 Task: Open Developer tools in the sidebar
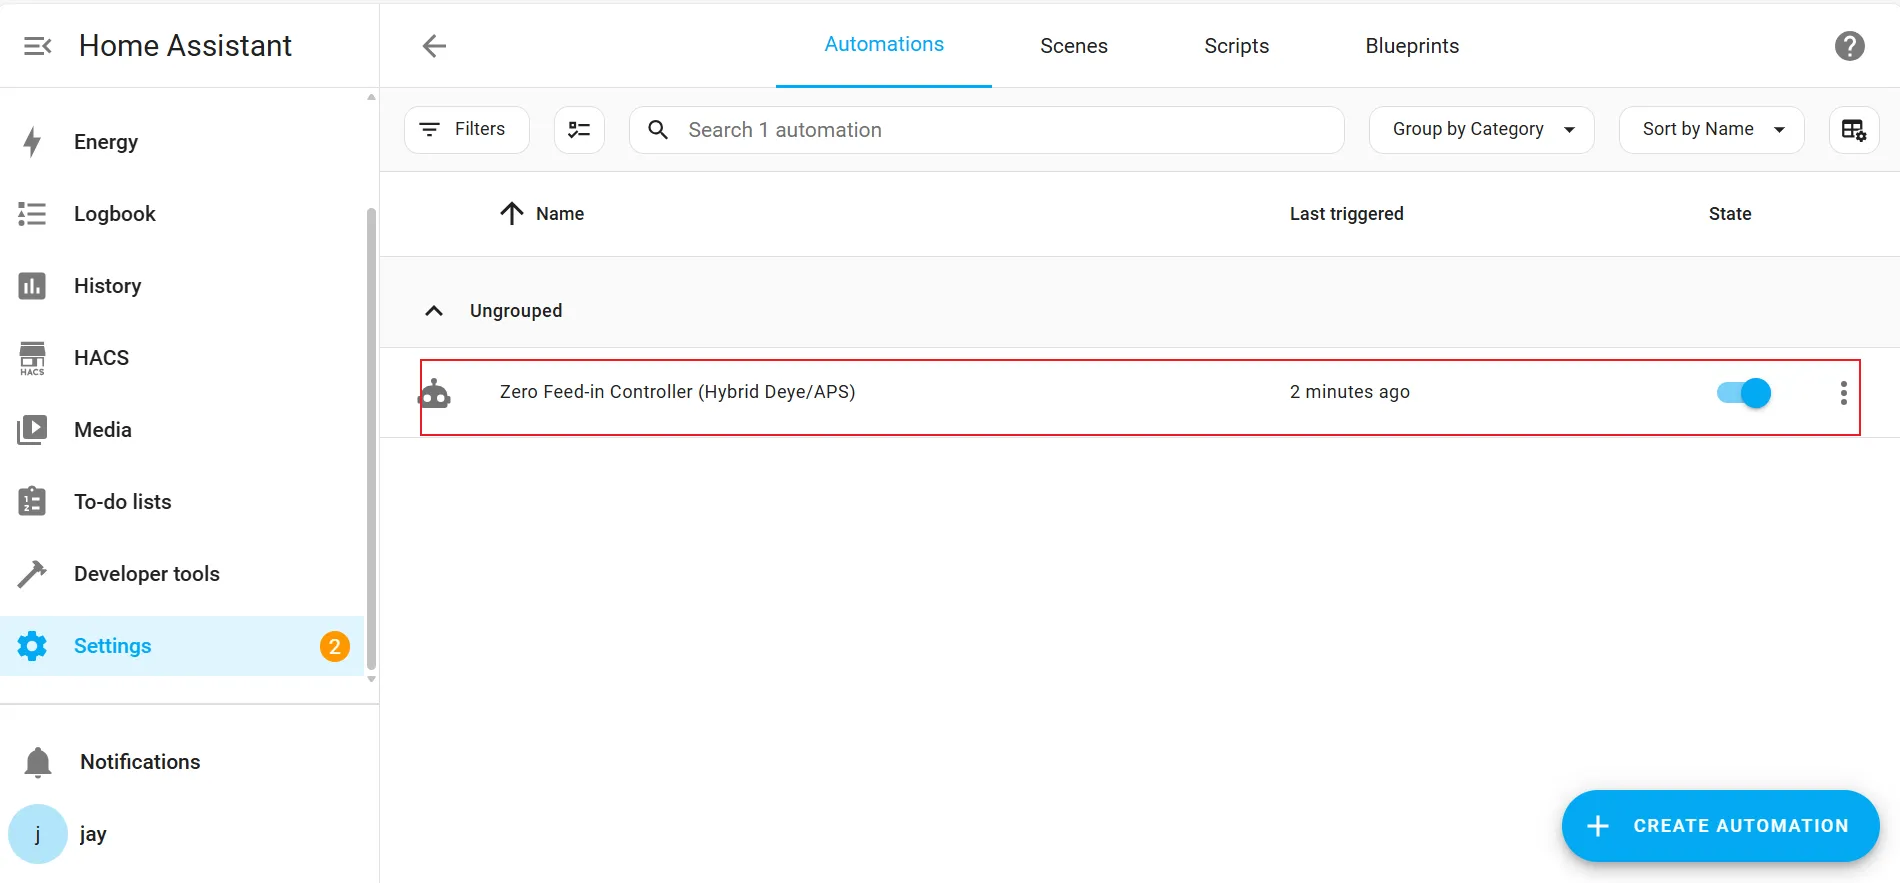(x=146, y=574)
